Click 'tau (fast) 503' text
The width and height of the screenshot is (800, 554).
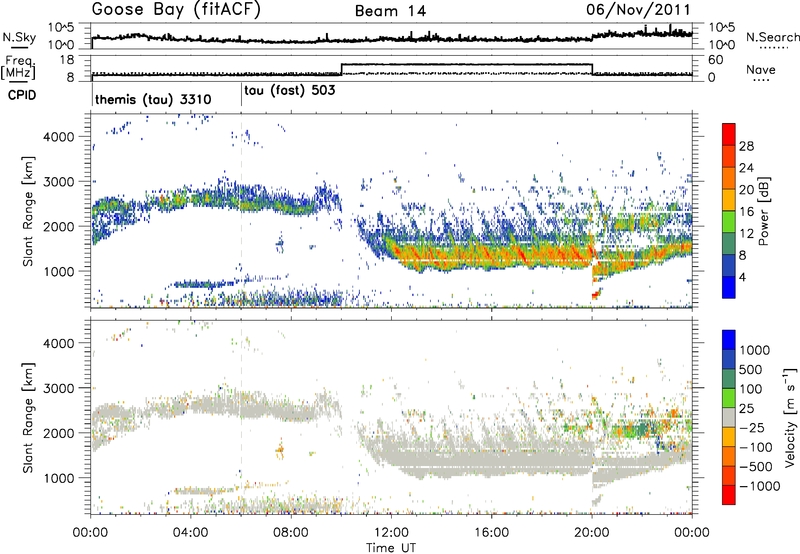[x=289, y=91]
